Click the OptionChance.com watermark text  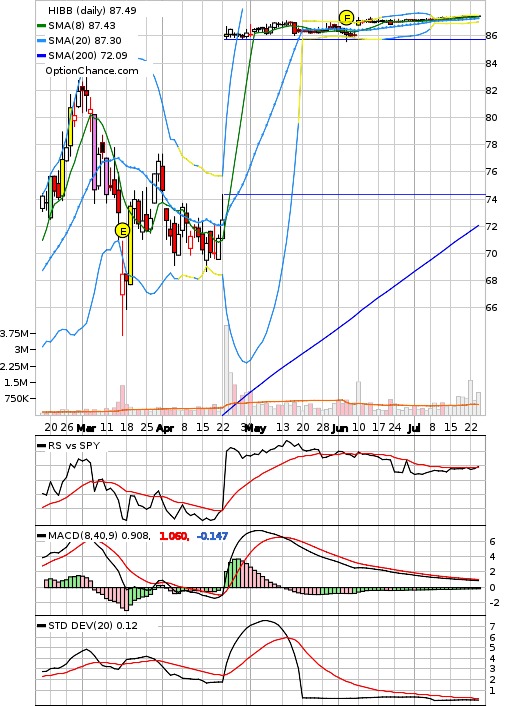click(x=92, y=71)
